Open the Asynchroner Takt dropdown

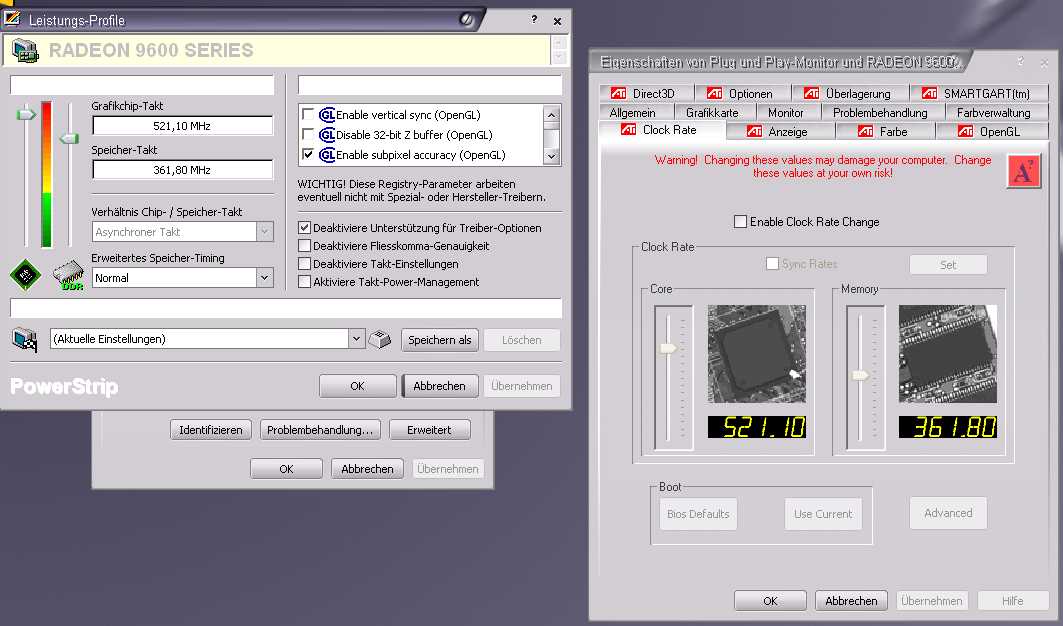pos(265,232)
